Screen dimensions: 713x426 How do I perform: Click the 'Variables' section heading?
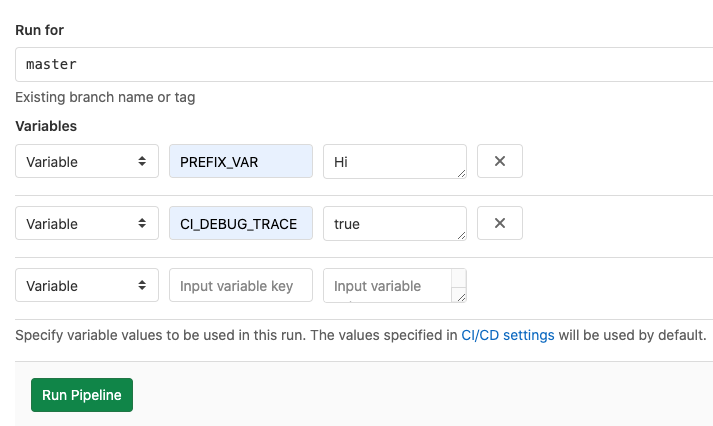coord(46,127)
